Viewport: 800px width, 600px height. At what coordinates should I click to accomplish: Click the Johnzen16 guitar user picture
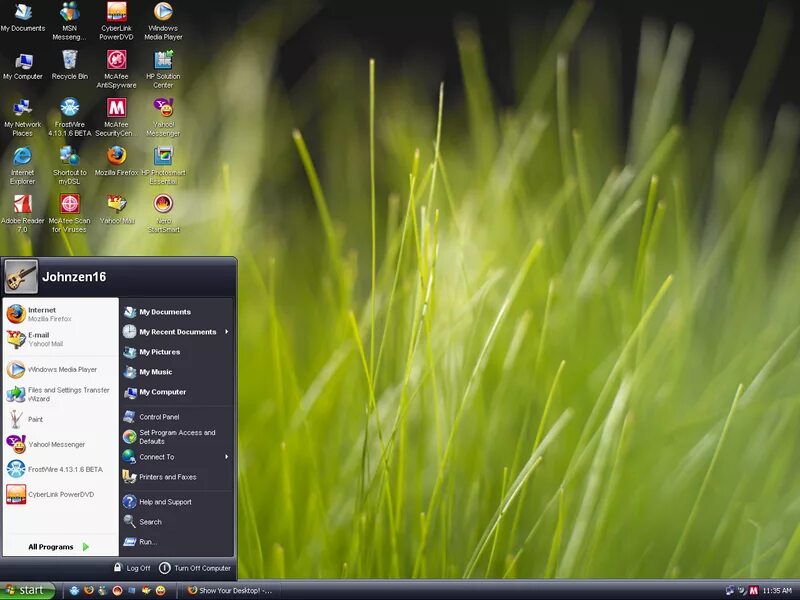point(21,277)
